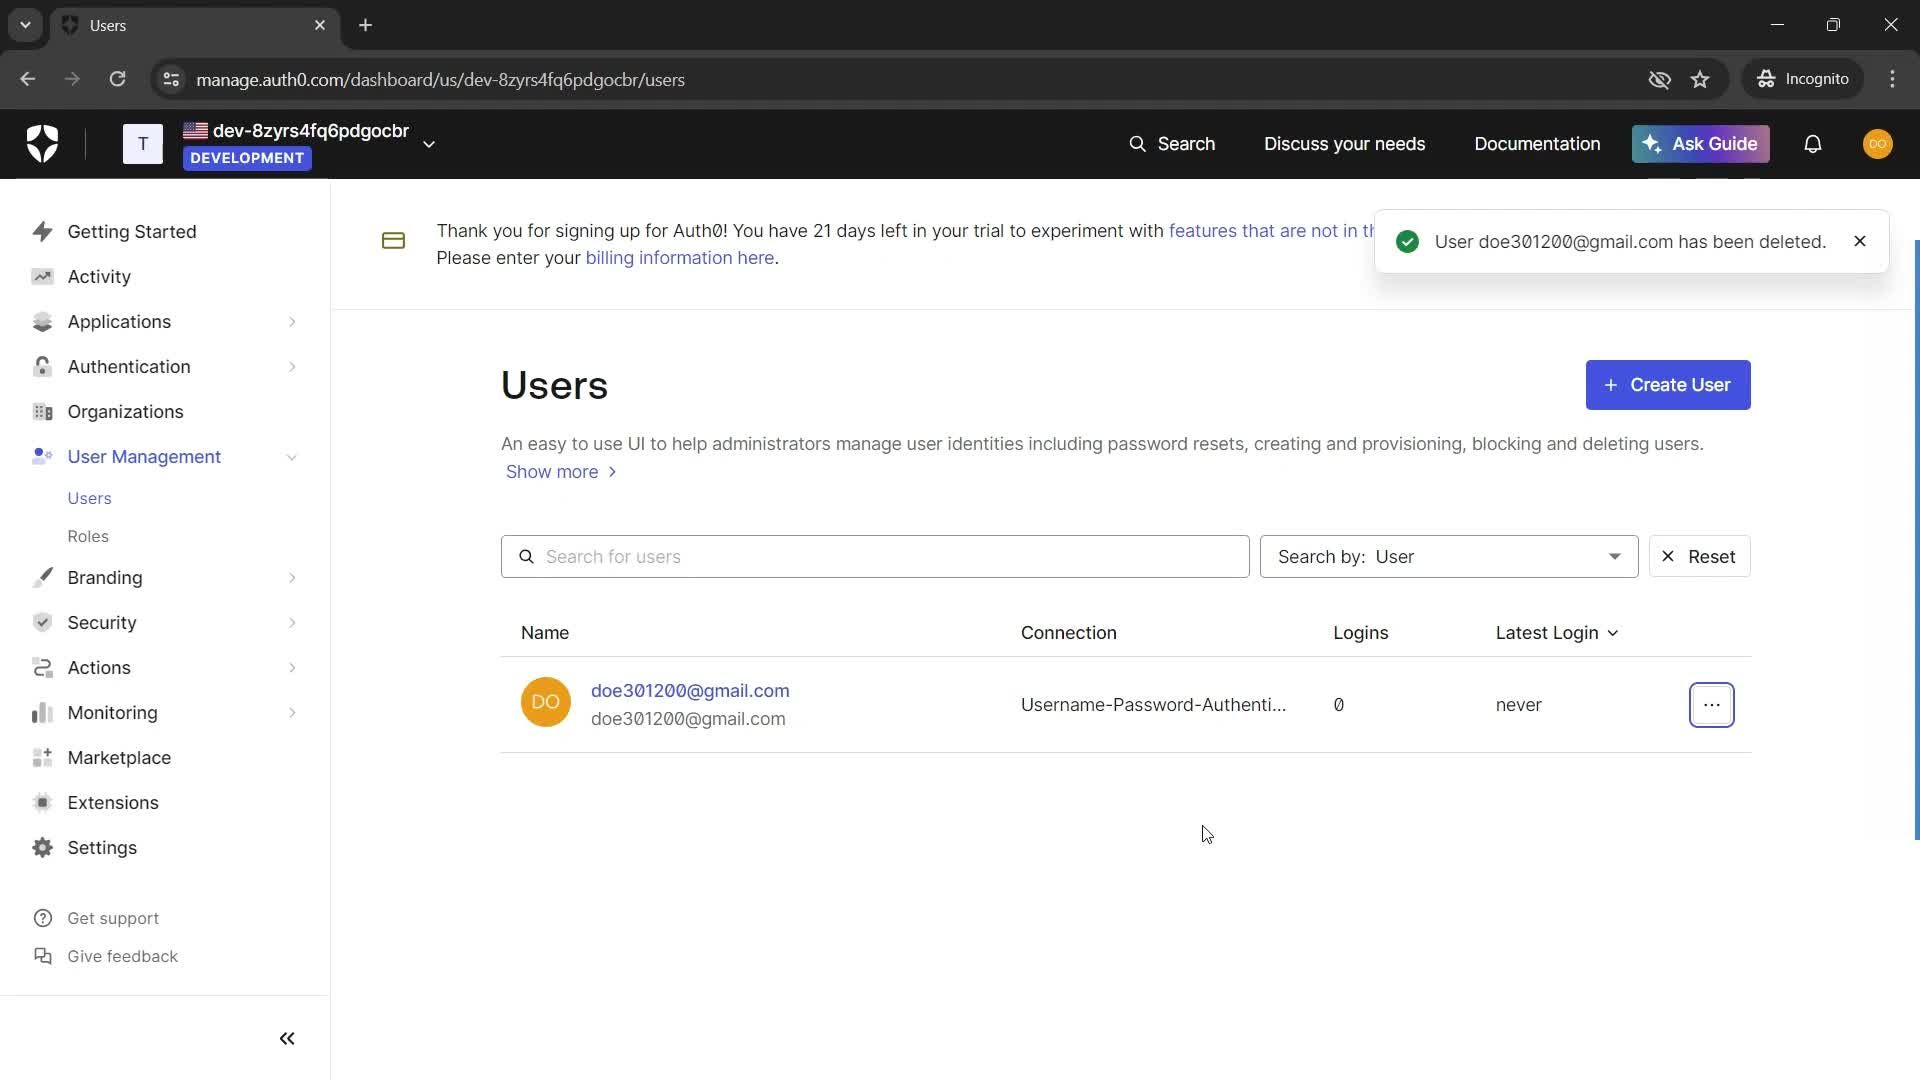Open a new browser tab
This screenshot has width=1920, height=1080.
[x=366, y=25]
